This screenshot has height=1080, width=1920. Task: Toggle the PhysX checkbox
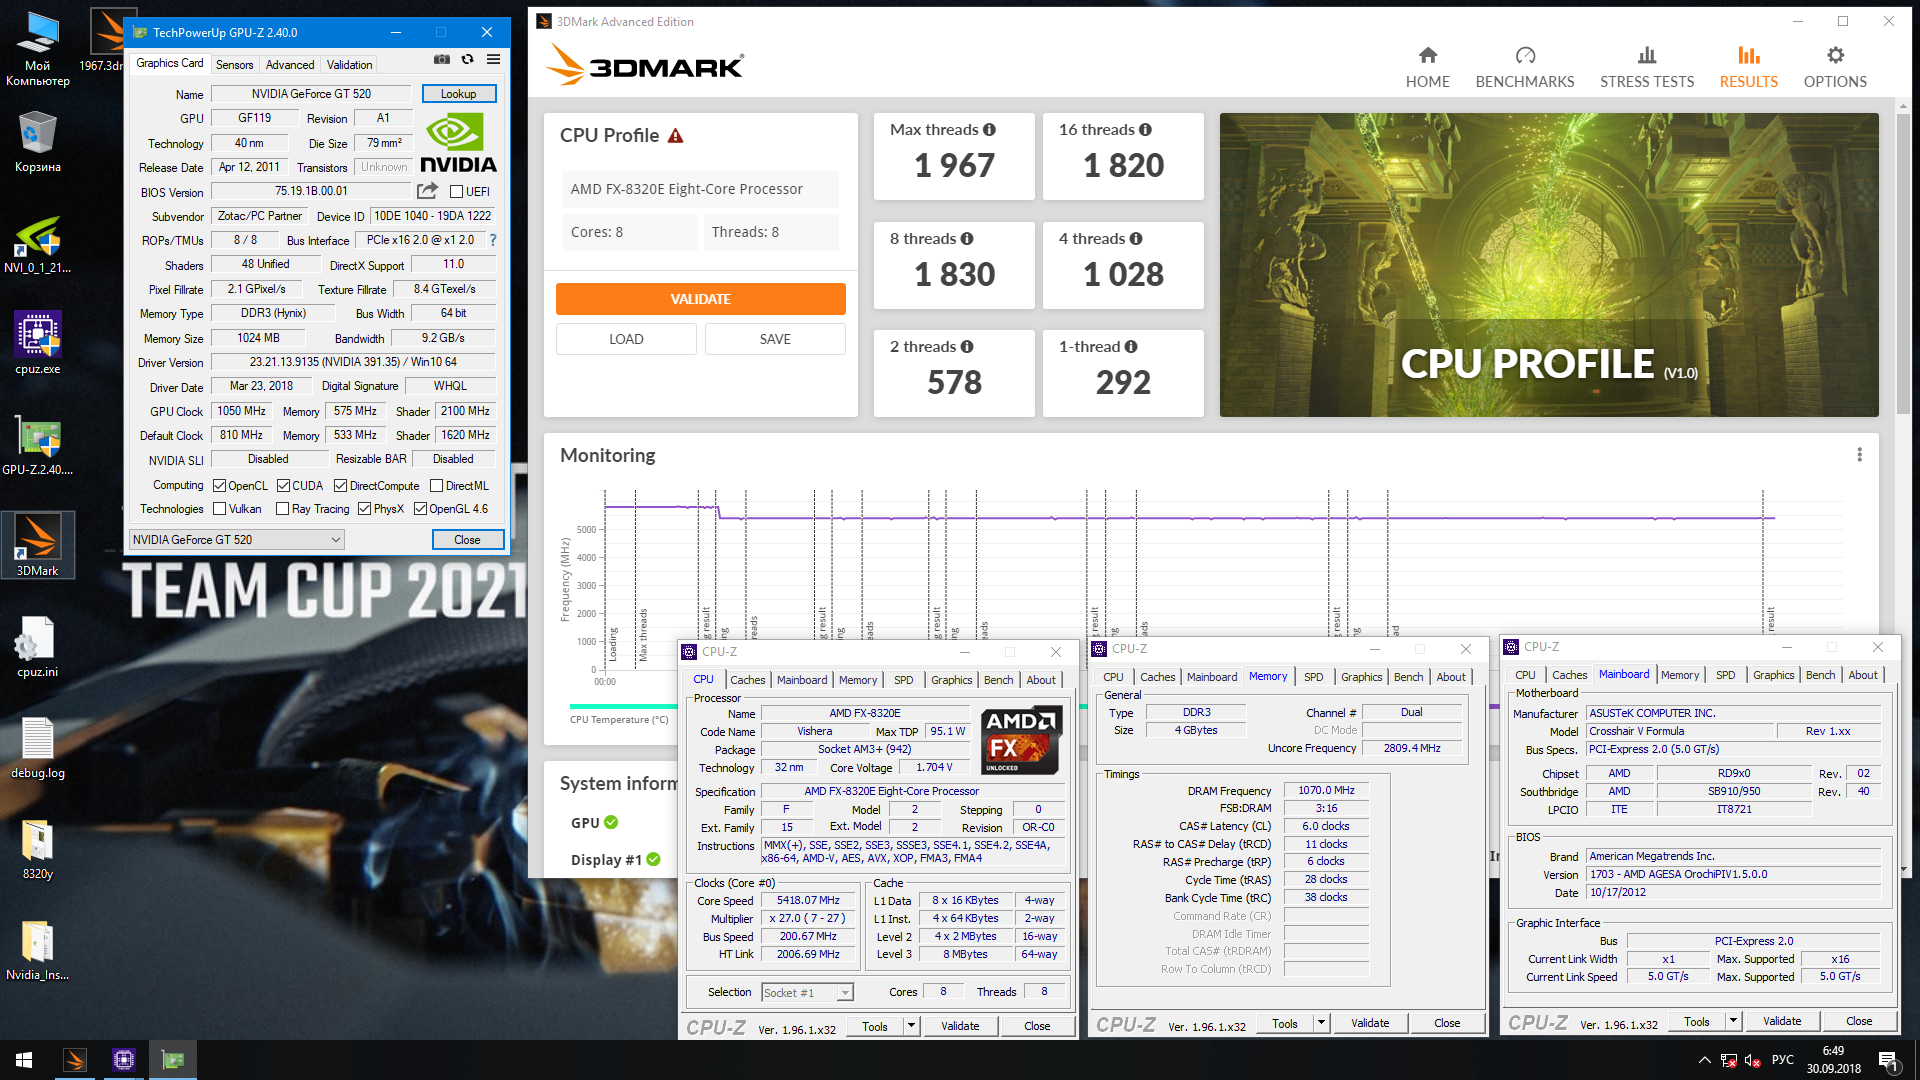point(364,509)
